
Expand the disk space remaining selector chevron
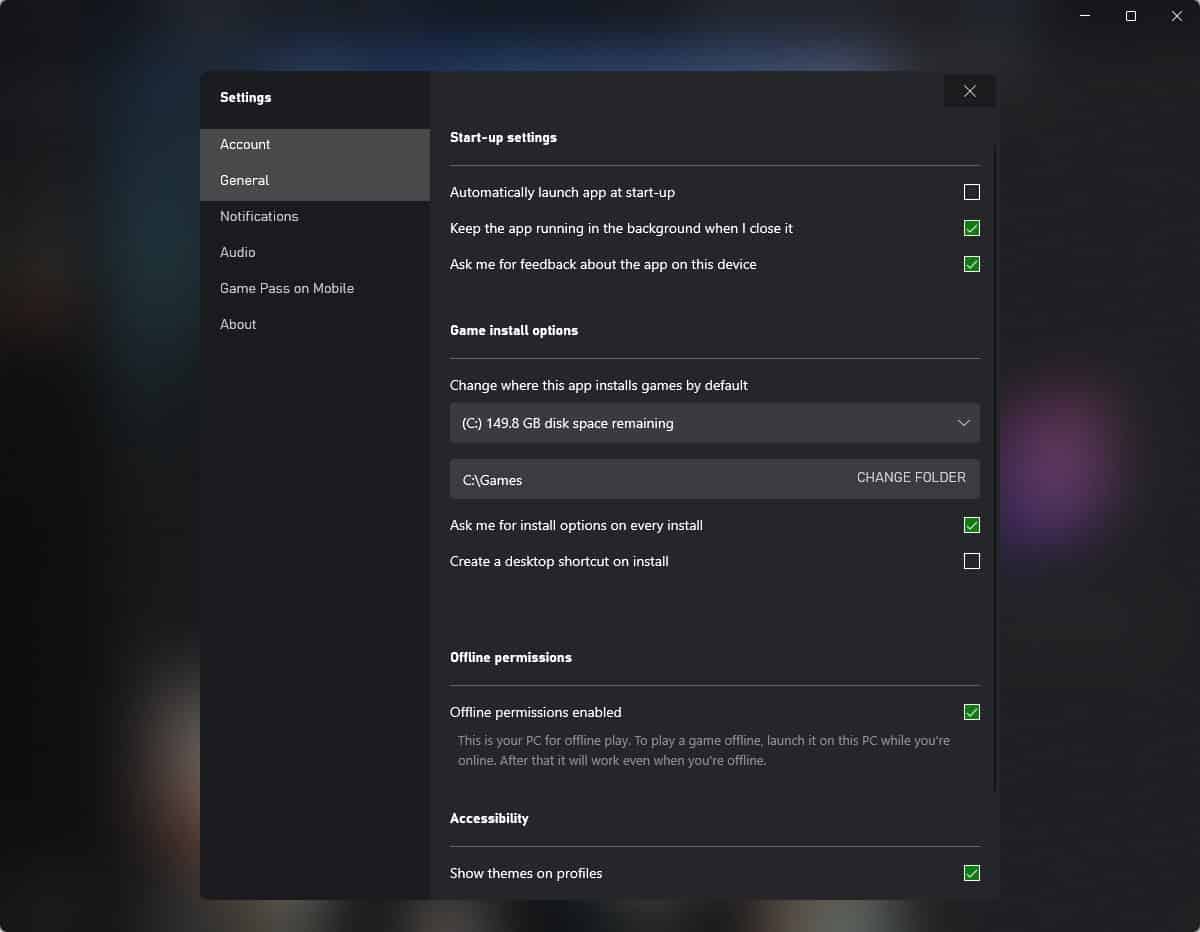[x=965, y=423]
